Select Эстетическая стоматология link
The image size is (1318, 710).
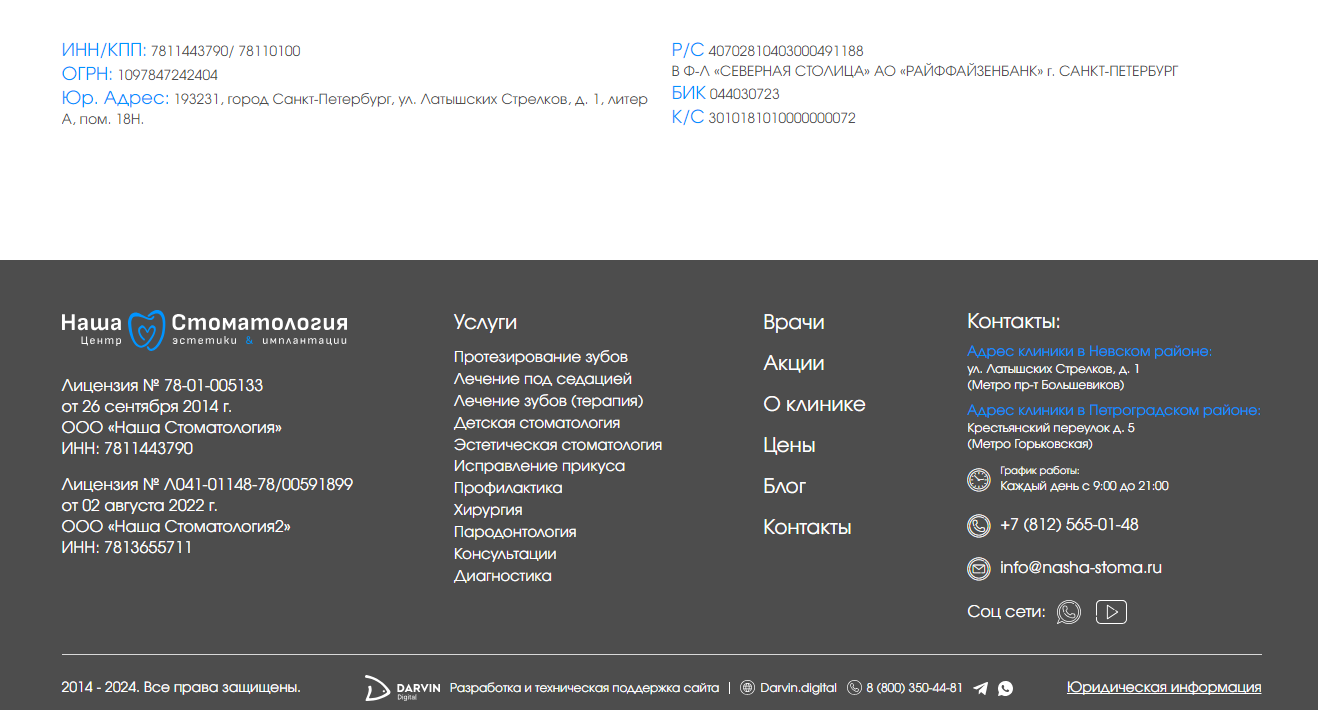click(558, 445)
